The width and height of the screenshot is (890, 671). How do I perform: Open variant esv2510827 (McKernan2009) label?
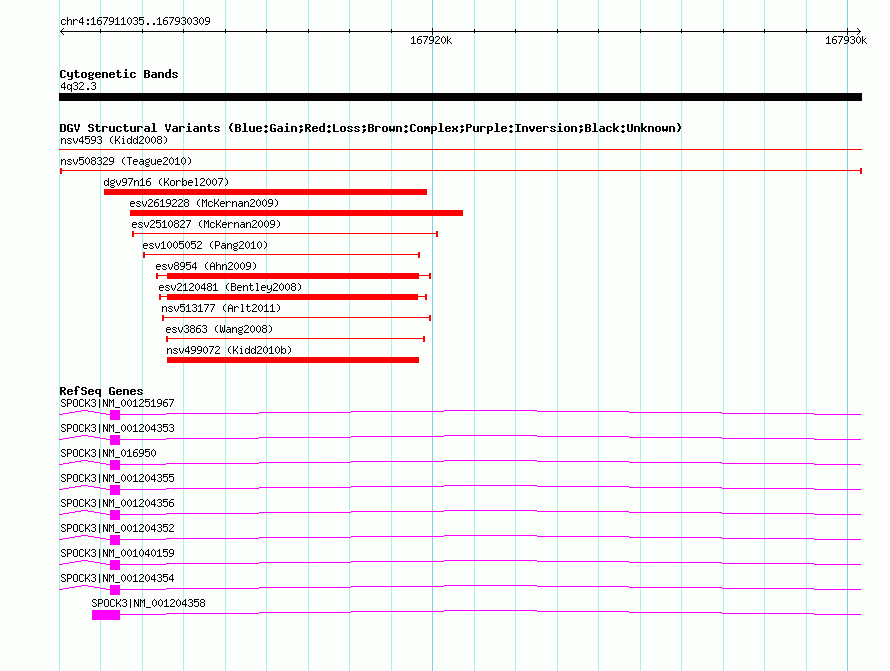[x=206, y=224]
